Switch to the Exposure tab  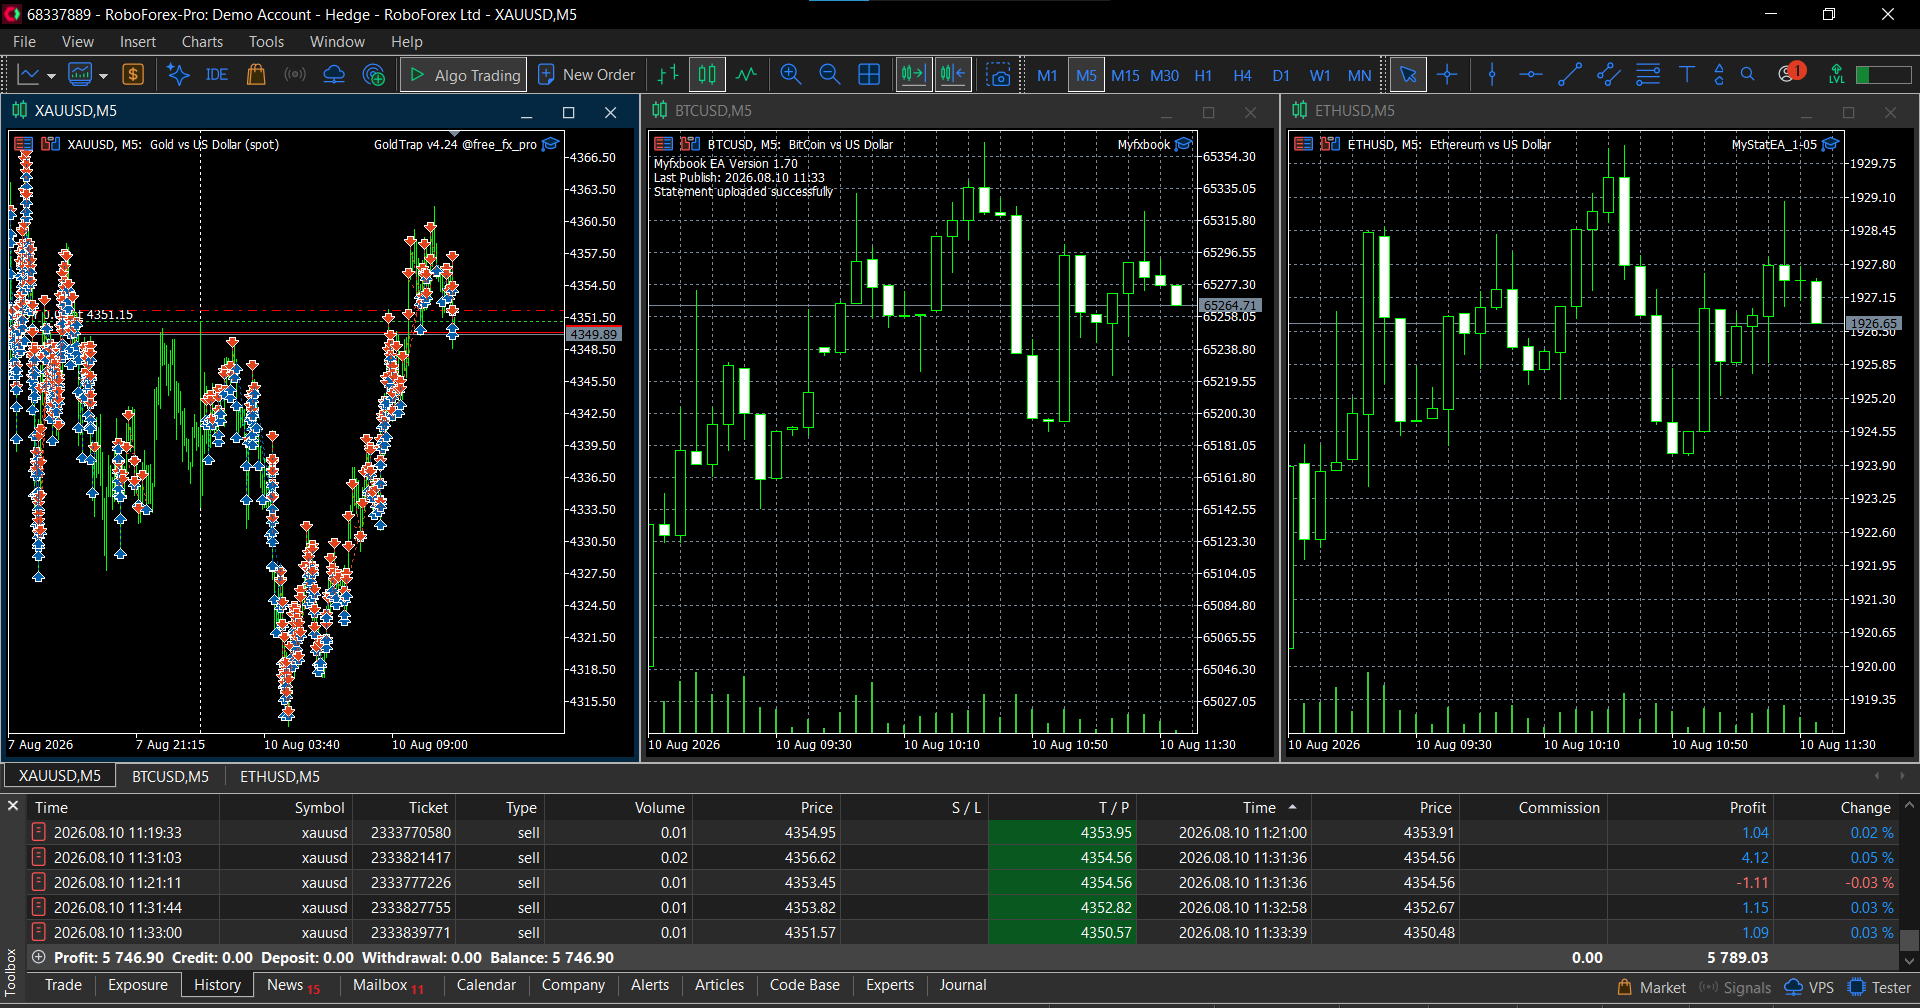point(138,985)
